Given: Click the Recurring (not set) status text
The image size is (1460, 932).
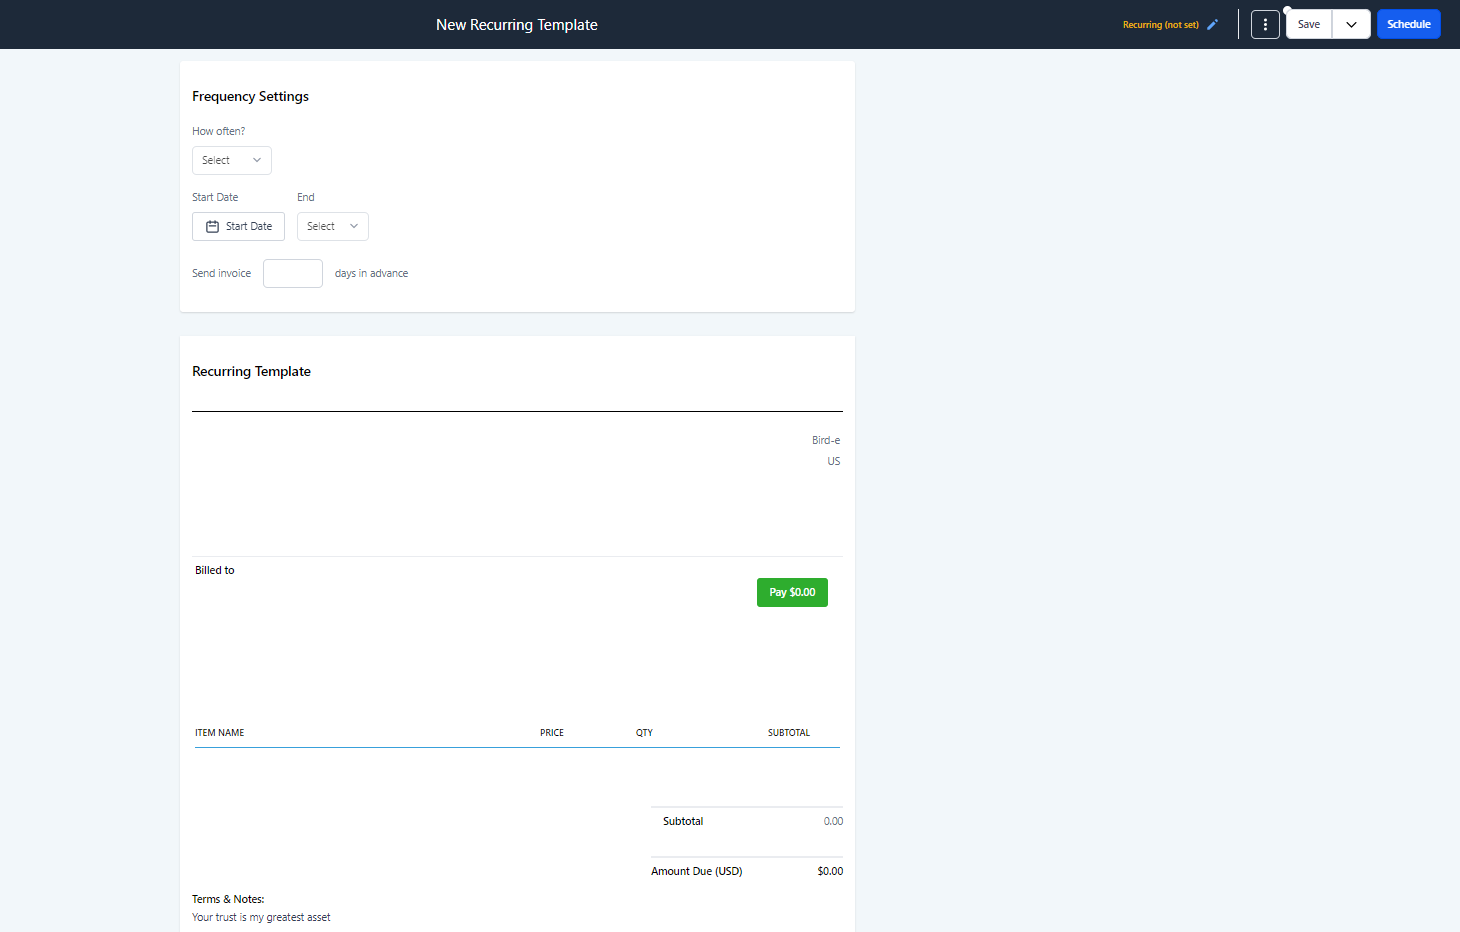Looking at the screenshot, I should coord(1160,25).
